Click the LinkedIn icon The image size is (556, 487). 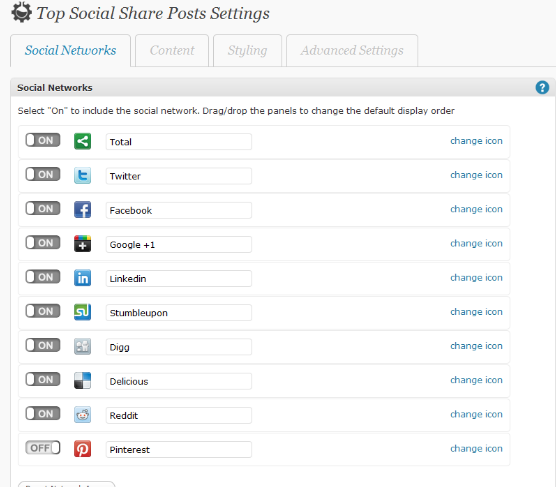point(82,278)
